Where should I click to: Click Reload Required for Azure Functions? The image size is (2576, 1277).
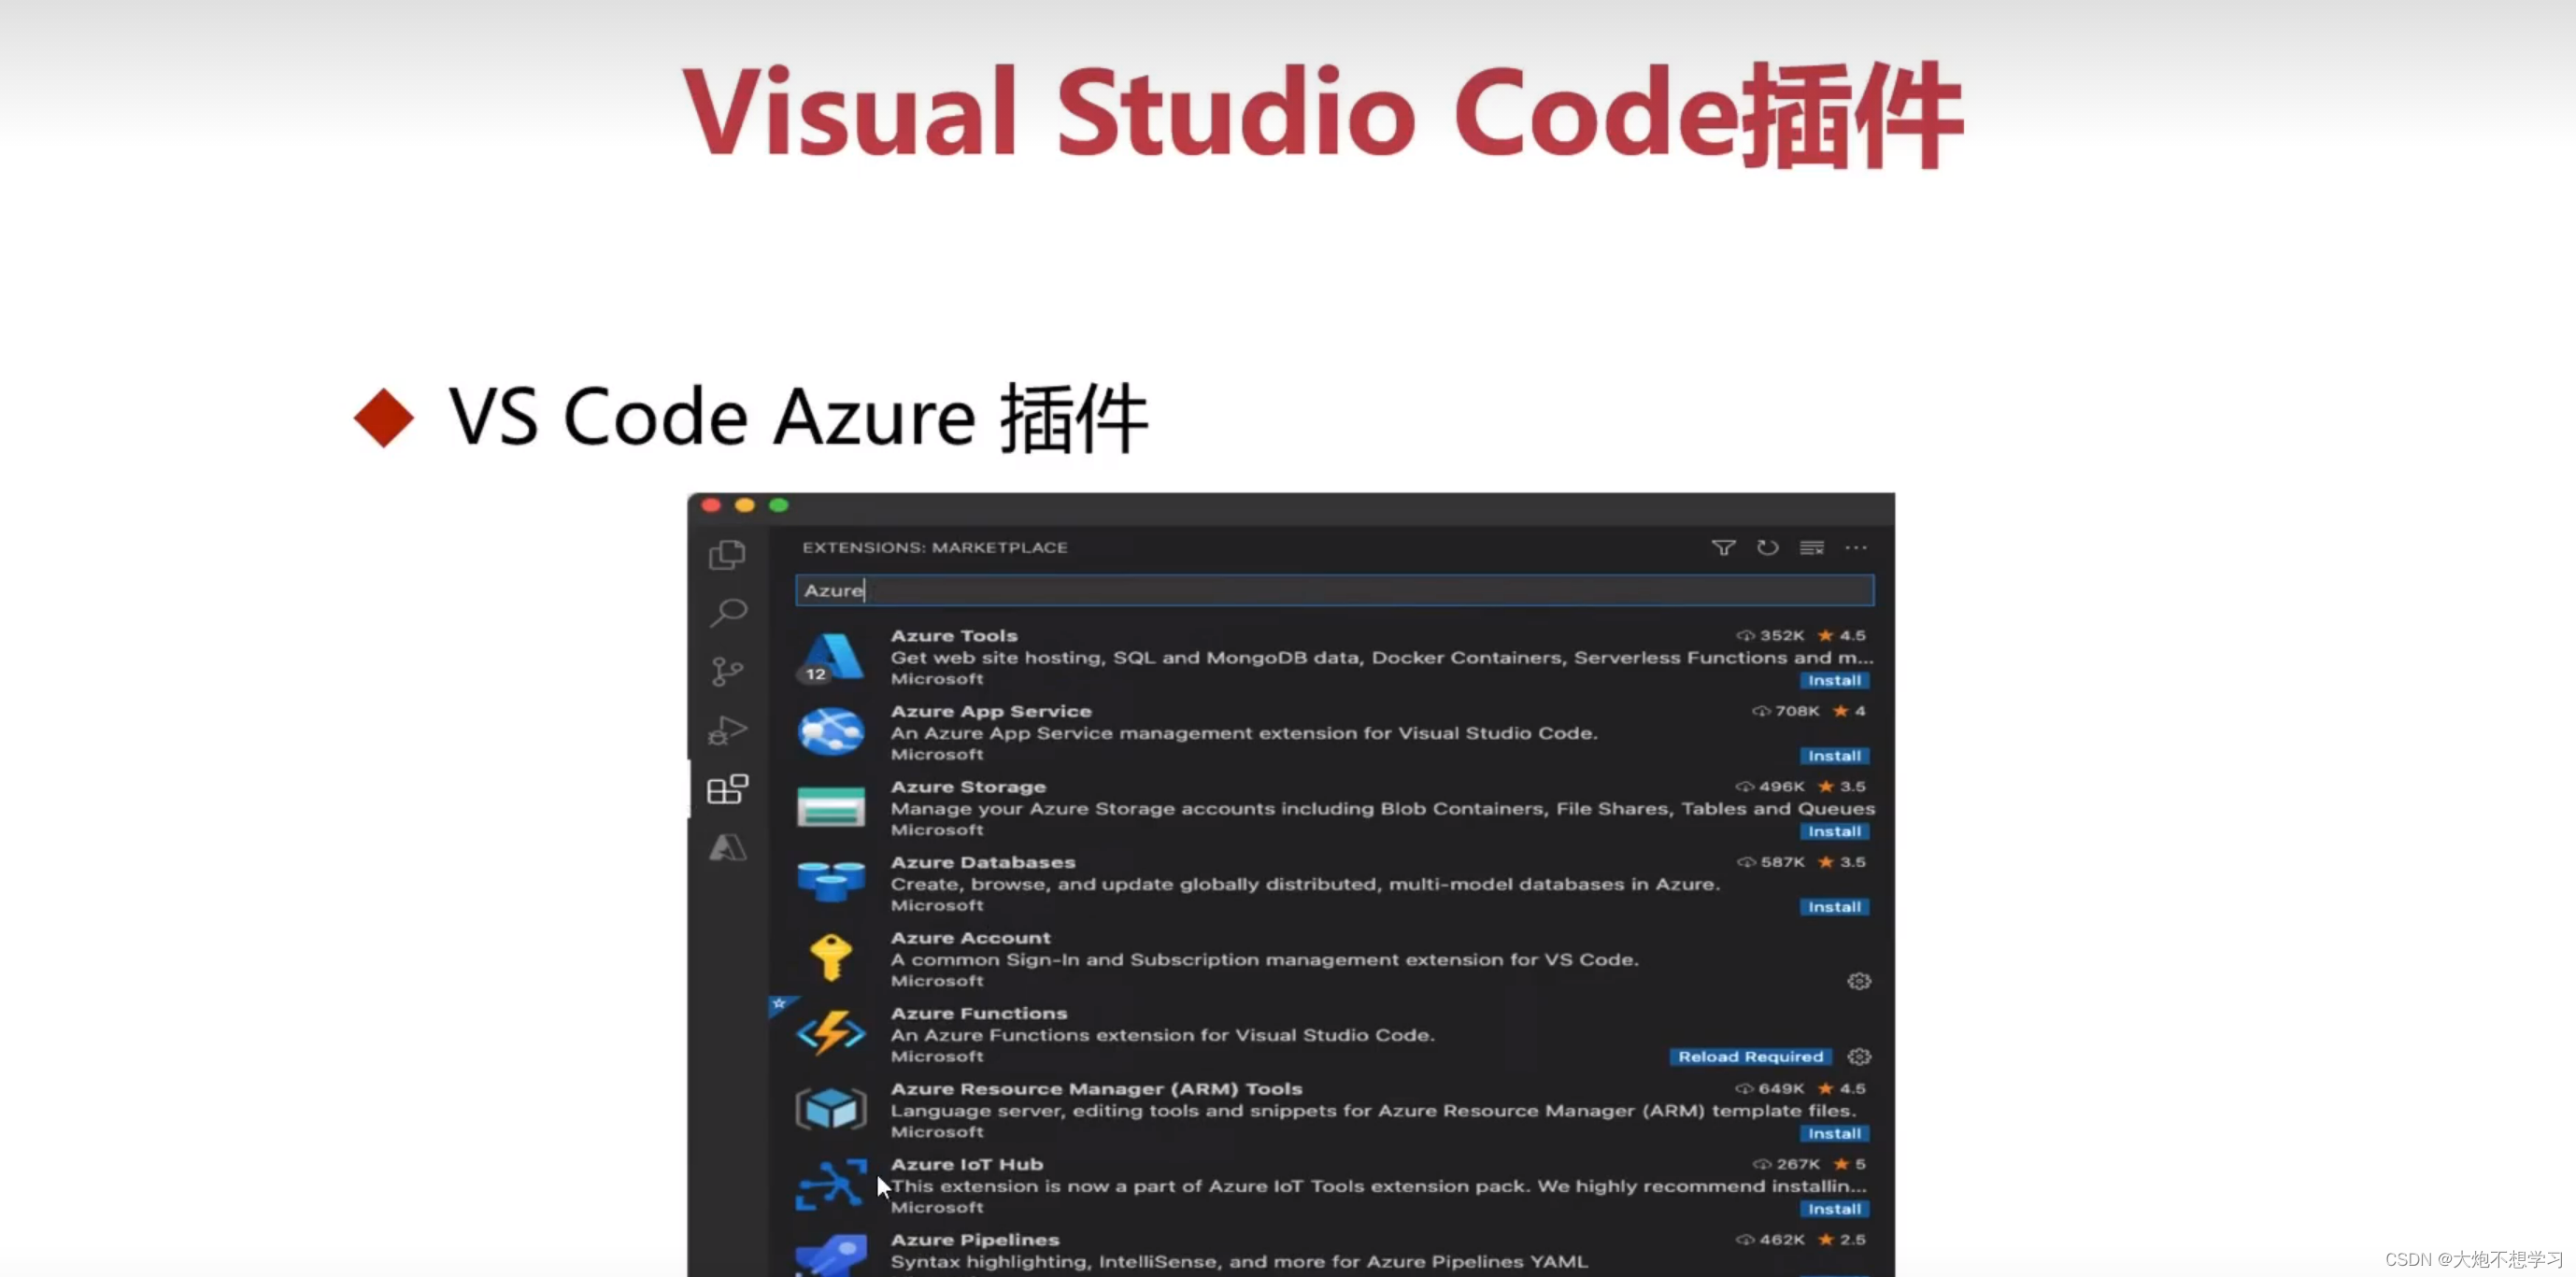[x=1750, y=1057]
